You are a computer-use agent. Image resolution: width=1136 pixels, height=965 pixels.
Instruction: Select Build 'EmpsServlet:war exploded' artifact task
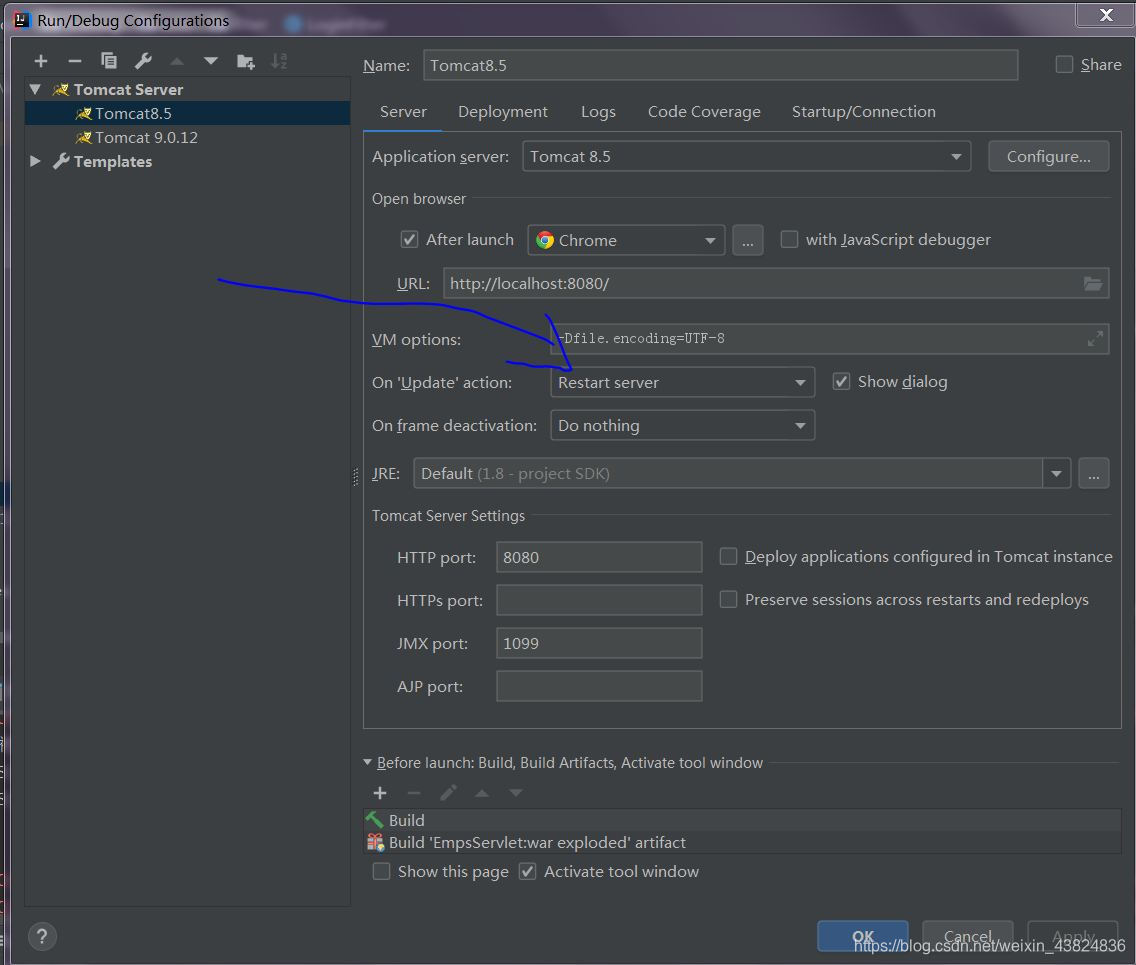click(x=742, y=842)
